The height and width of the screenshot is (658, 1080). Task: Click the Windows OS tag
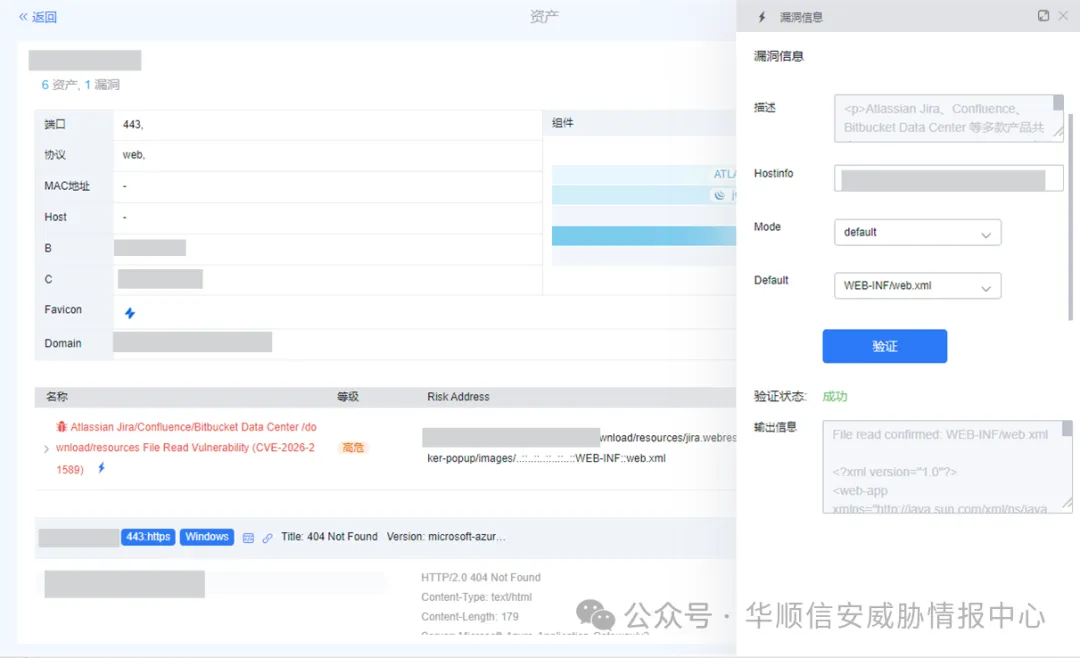click(207, 537)
